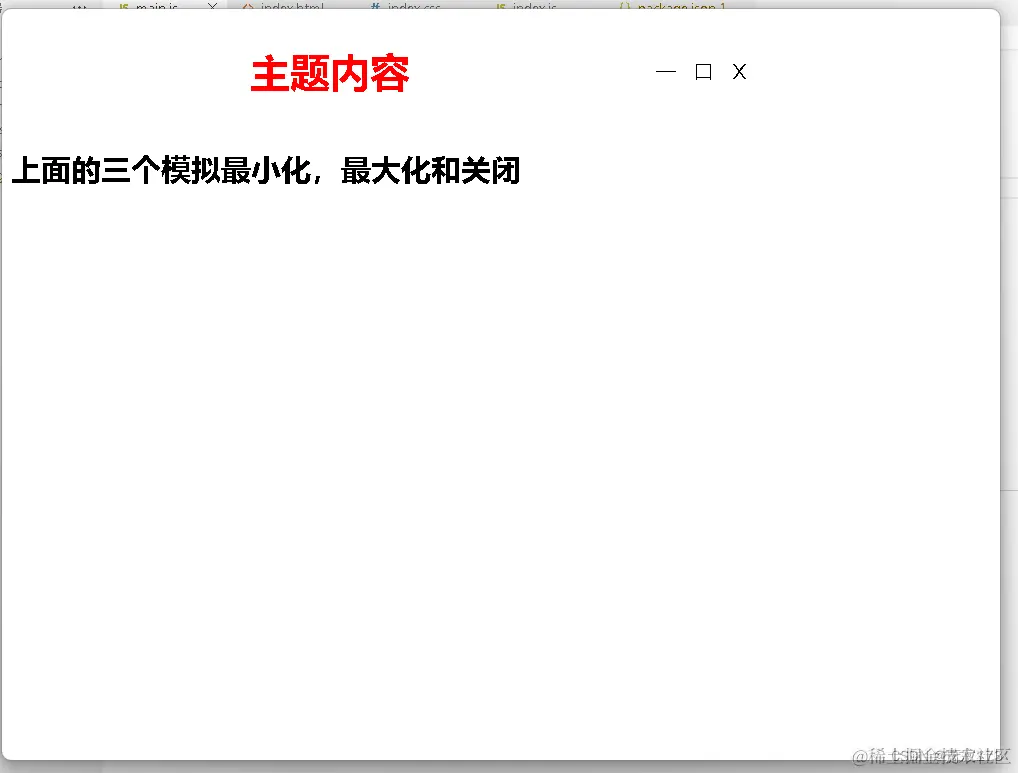The image size is (1018, 773).
Task: Click inside the blank window content area
Action: coord(500,450)
